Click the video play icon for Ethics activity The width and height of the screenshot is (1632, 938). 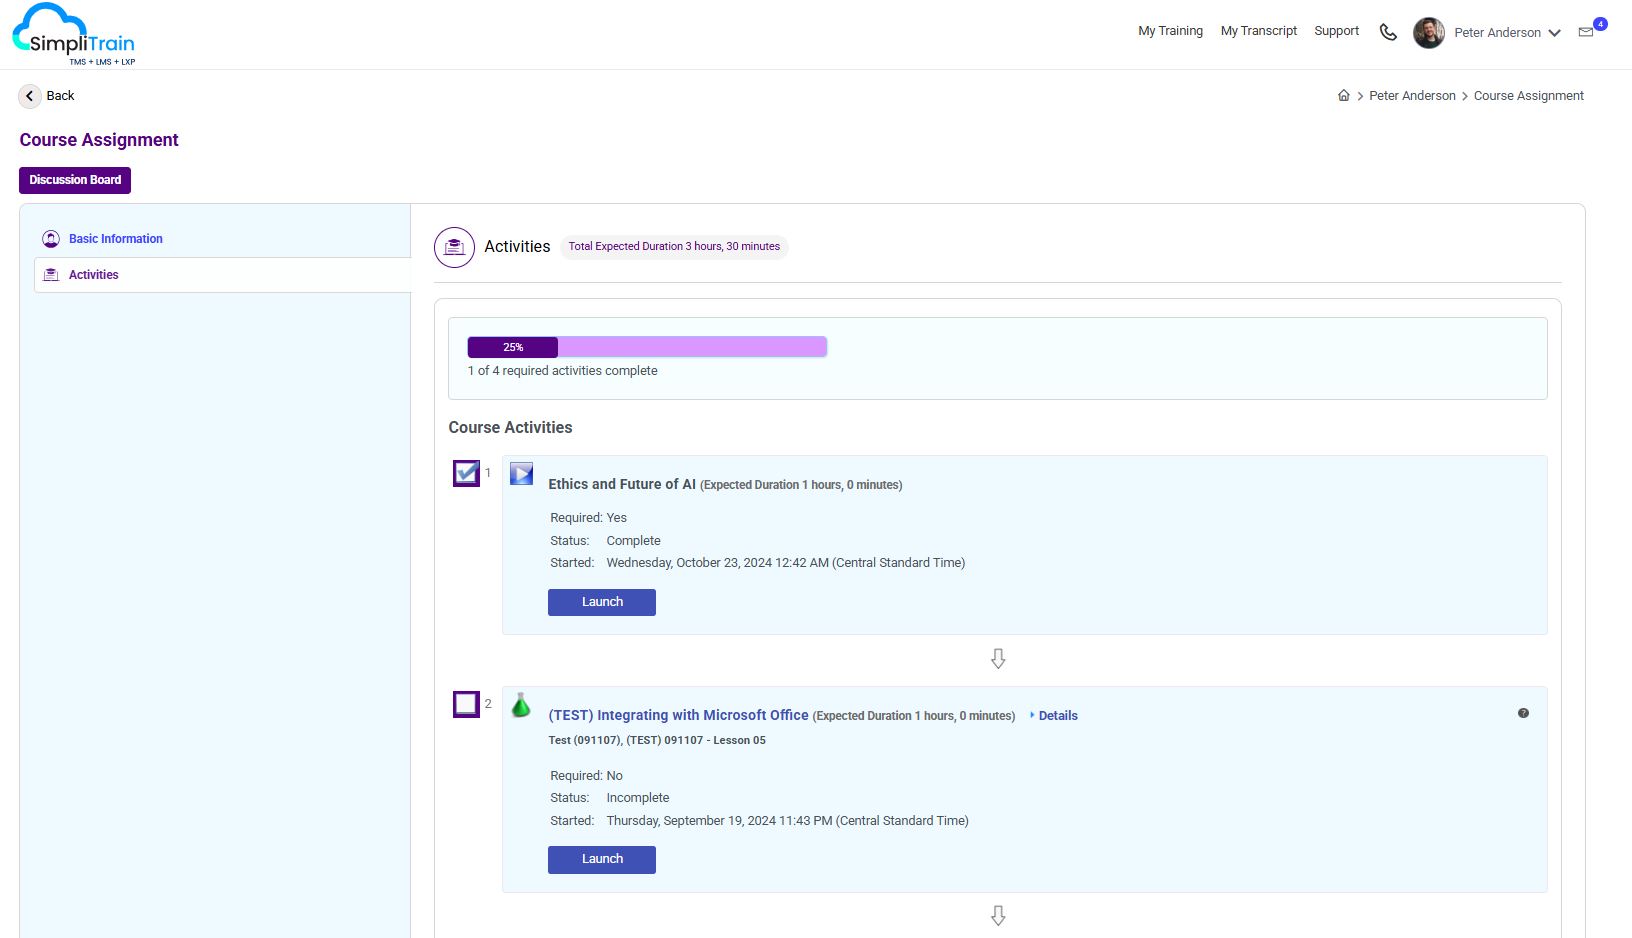point(521,474)
